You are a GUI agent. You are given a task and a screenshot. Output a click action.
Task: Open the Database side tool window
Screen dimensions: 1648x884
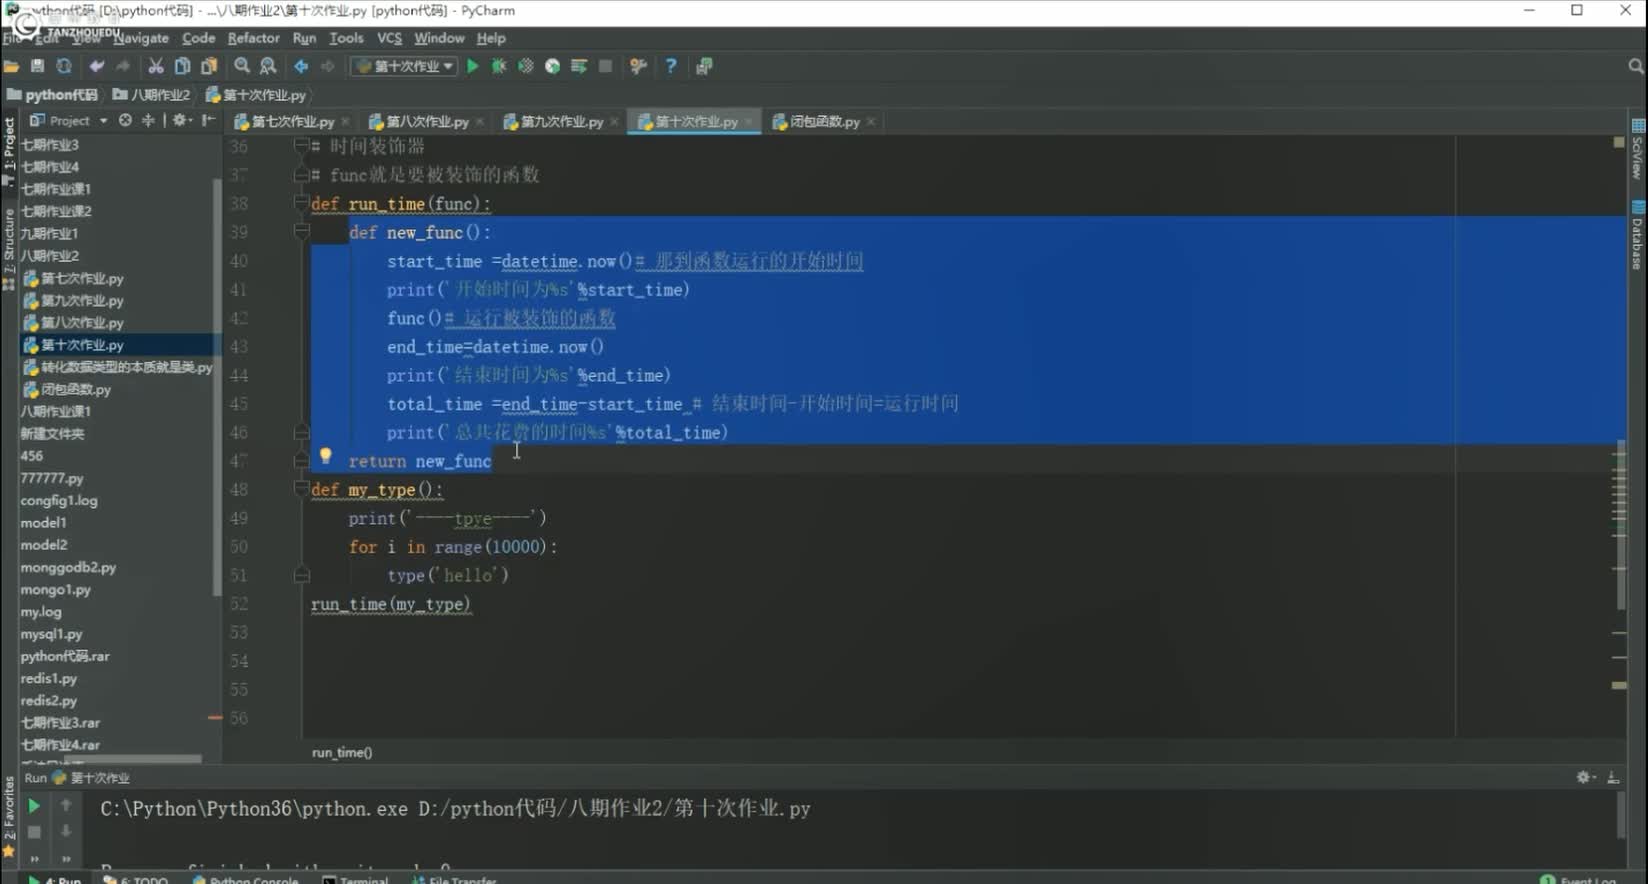[x=1638, y=236]
